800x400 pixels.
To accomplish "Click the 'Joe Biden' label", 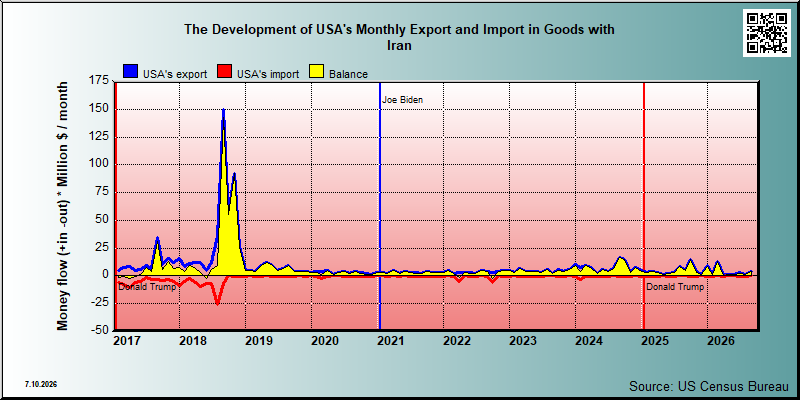I will coord(403,100).
